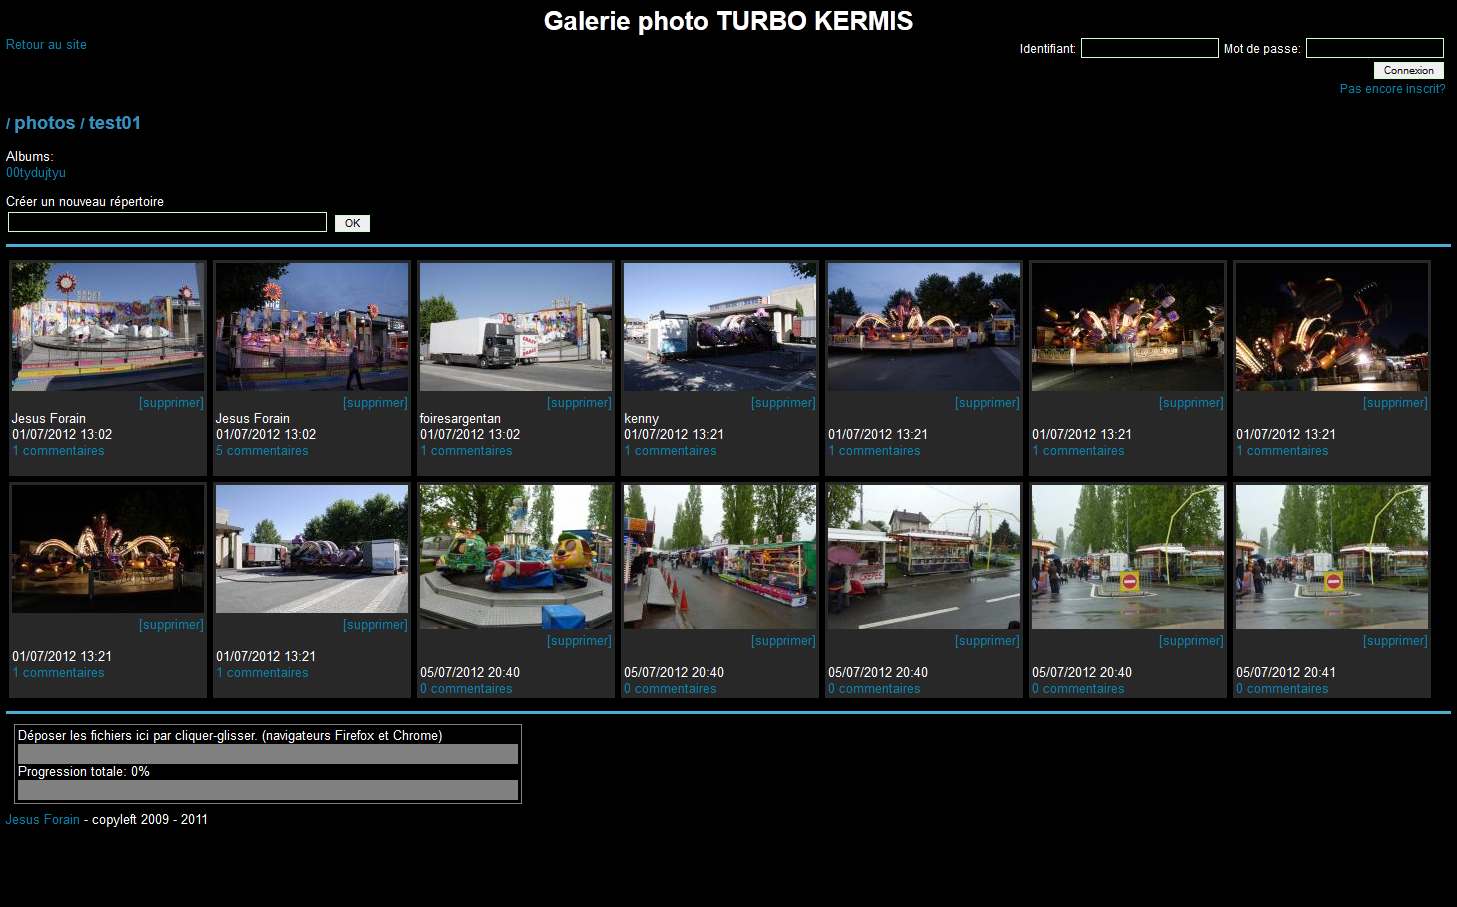The height and width of the screenshot is (907, 1457).
Task: Click the file drop zone bar
Action: click(268, 754)
